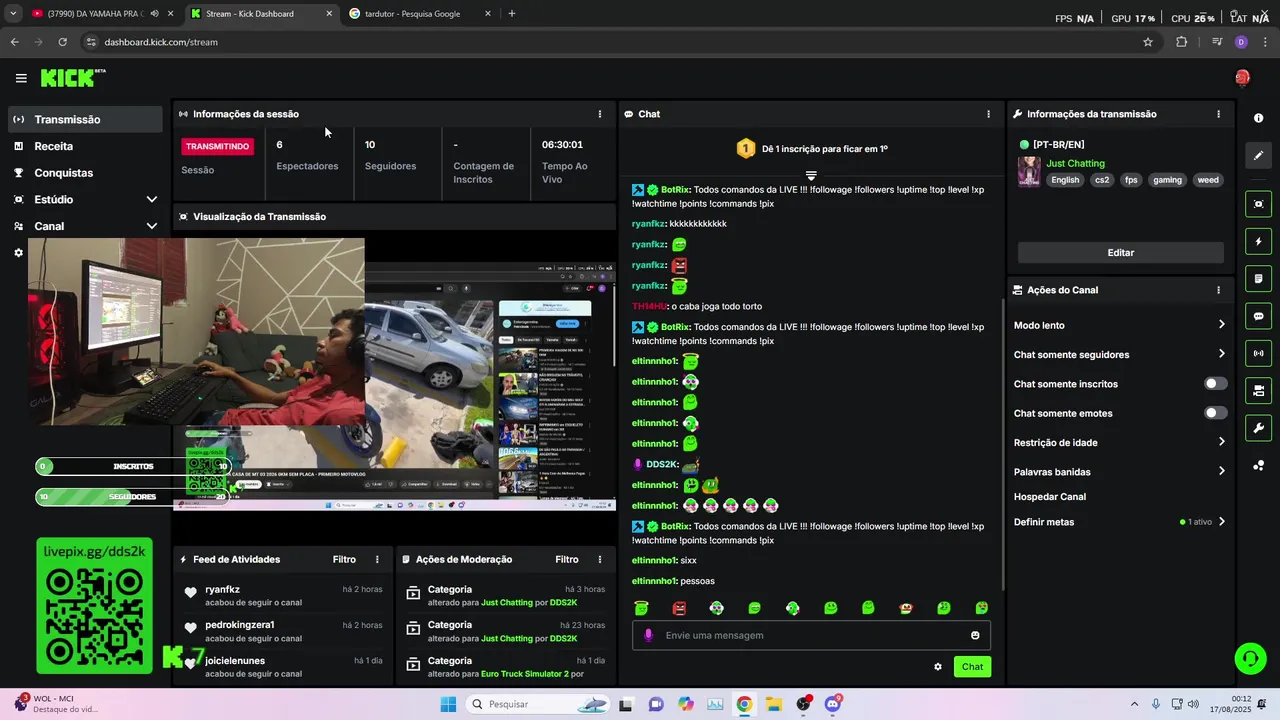This screenshot has width=1280, height=720.
Task: Click Hospedar Canal
Action: click(x=1050, y=497)
